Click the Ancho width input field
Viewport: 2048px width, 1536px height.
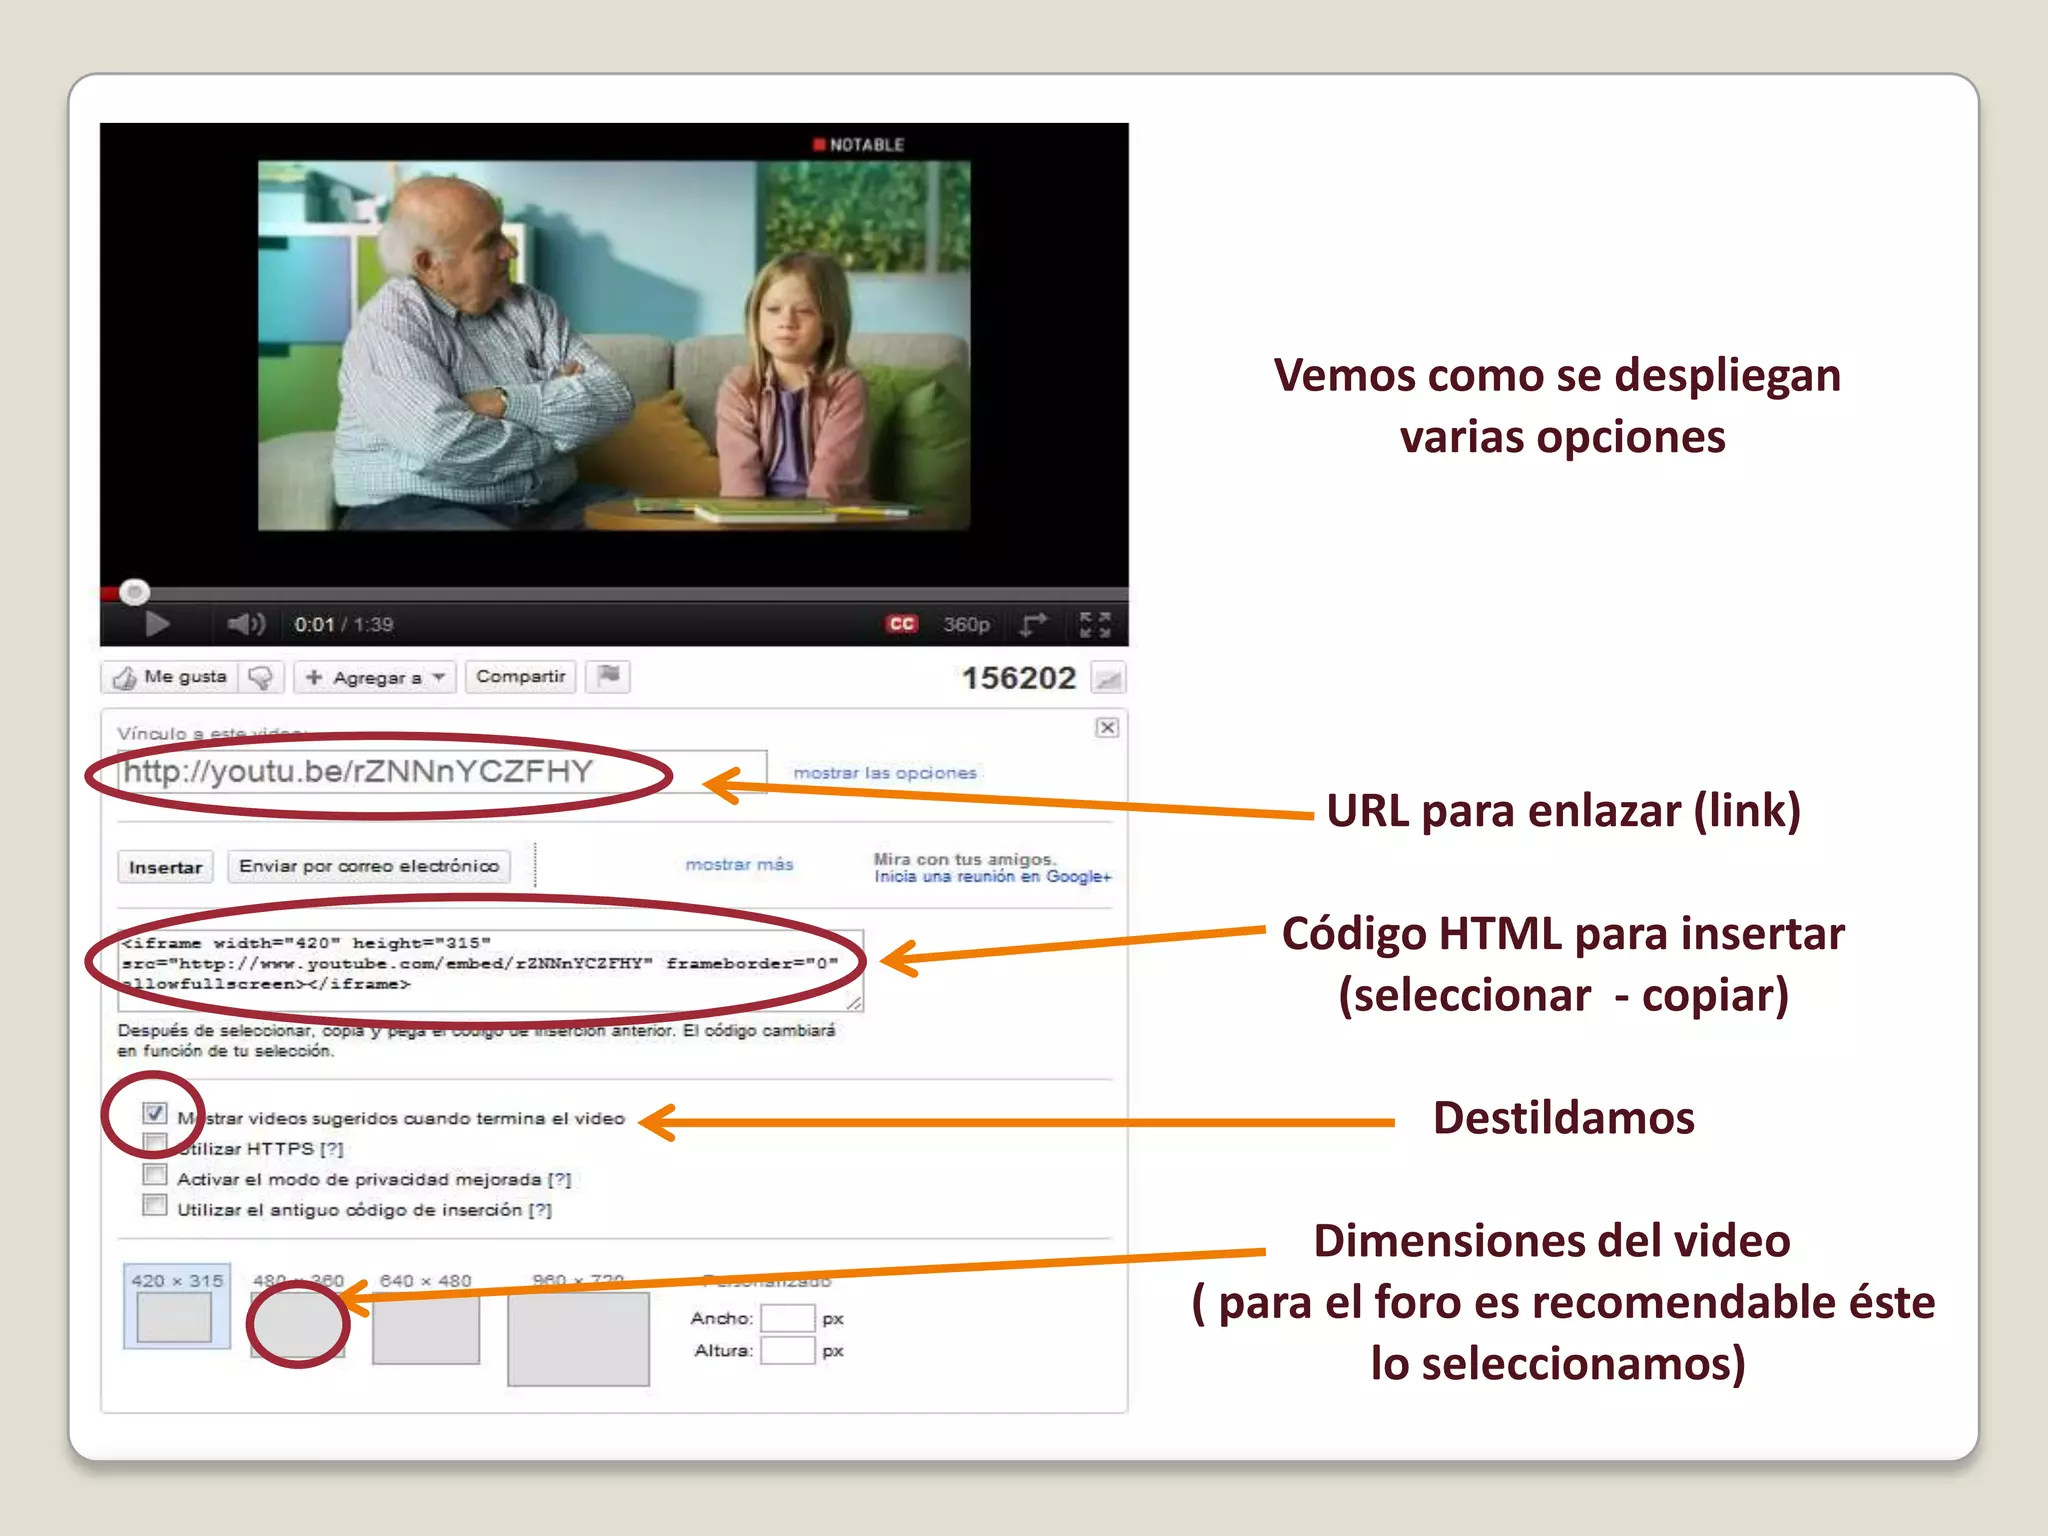788,1319
